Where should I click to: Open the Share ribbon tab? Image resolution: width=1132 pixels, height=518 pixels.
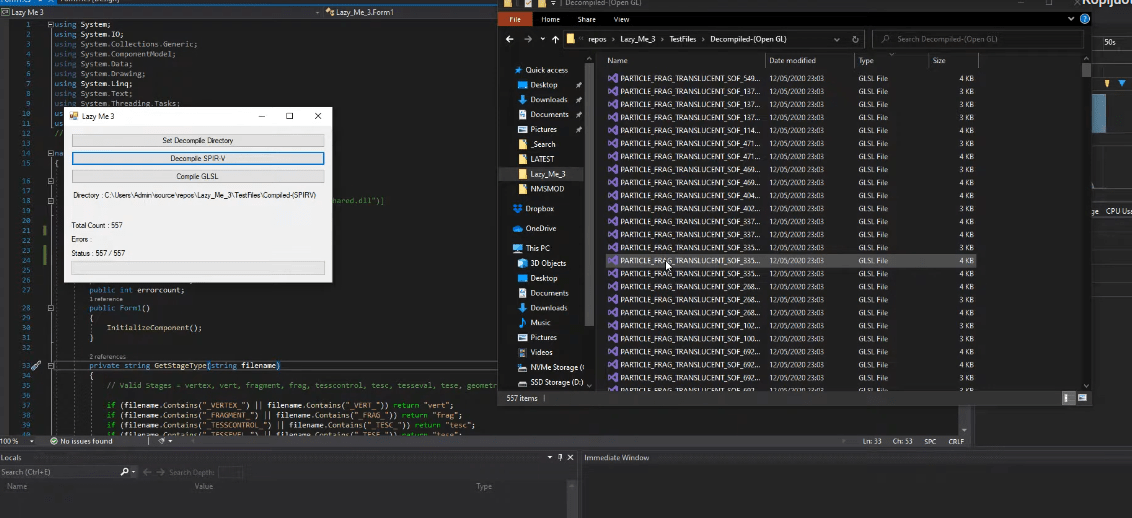click(x=586, y=19)
